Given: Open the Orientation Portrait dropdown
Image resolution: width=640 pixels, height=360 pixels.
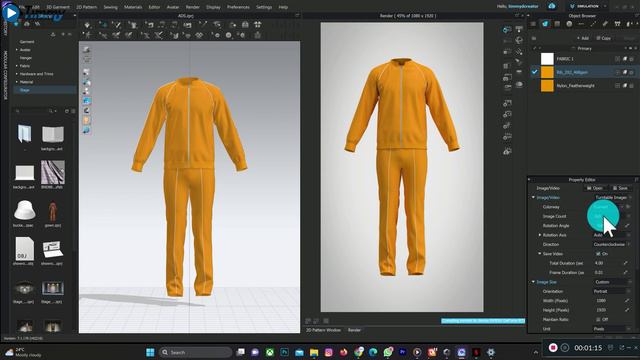Looking at the screenshot, I should (x=612, y=291).
